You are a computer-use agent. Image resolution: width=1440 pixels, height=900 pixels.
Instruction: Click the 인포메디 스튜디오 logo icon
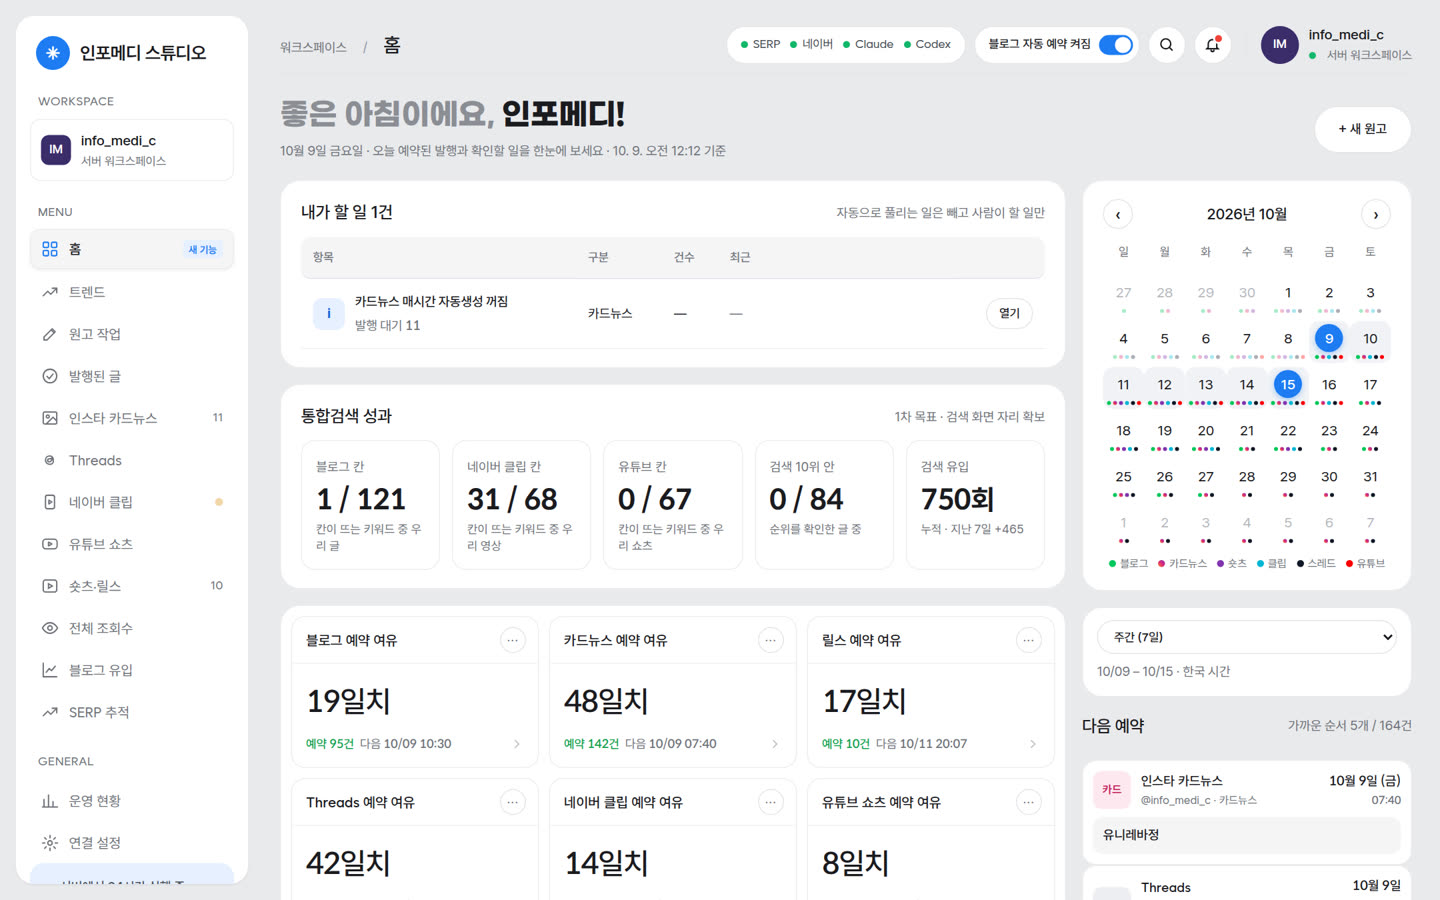pyautogui.click(x=53, y=53)
